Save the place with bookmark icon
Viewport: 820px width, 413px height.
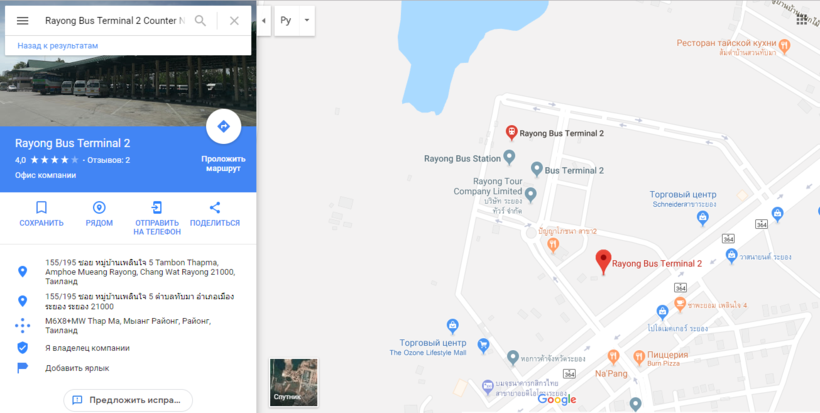(x=41, y=208)
